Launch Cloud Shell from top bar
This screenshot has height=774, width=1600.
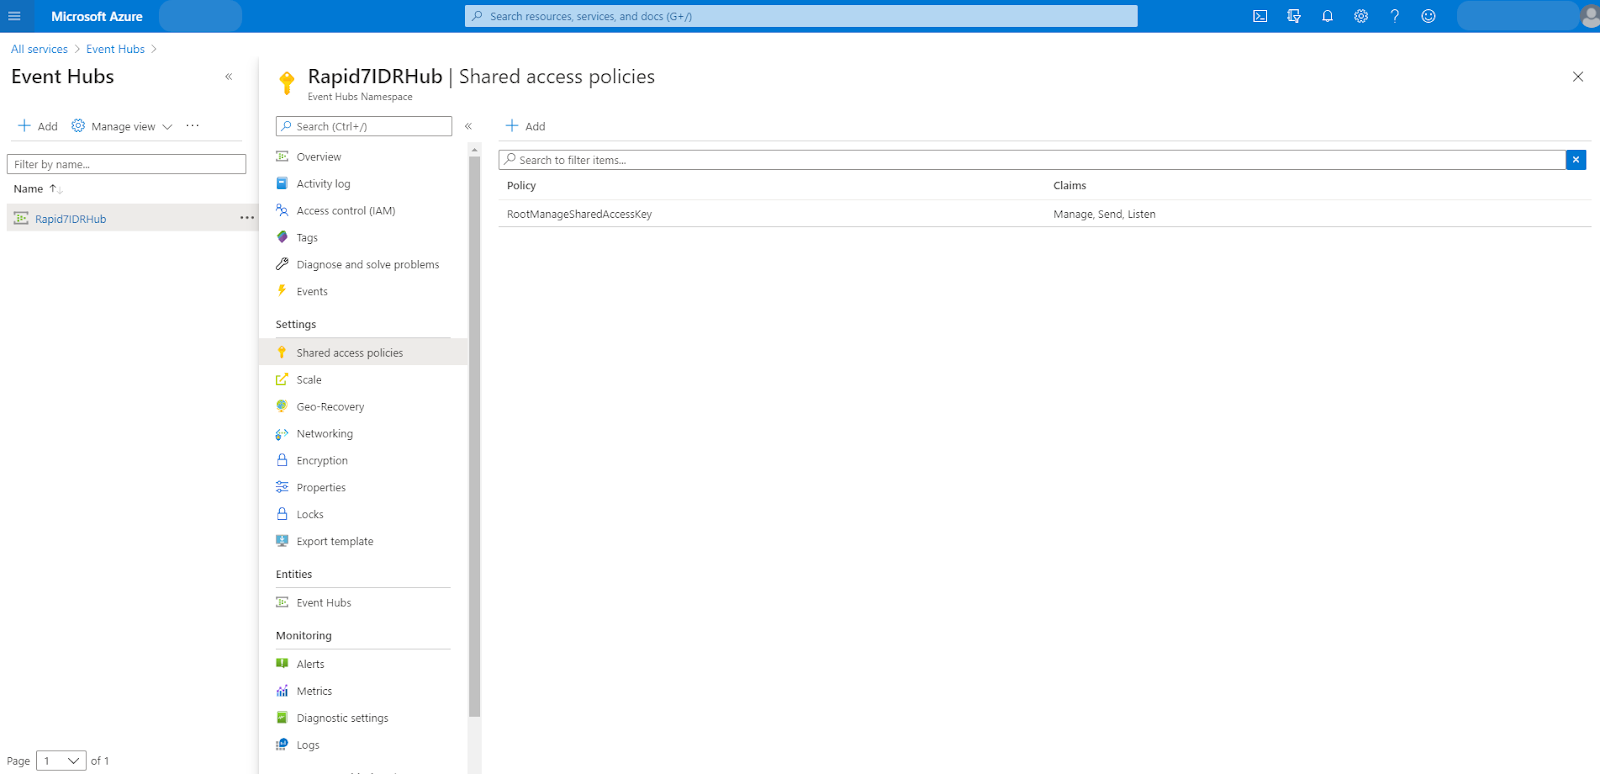click(x=1260, y=16)
